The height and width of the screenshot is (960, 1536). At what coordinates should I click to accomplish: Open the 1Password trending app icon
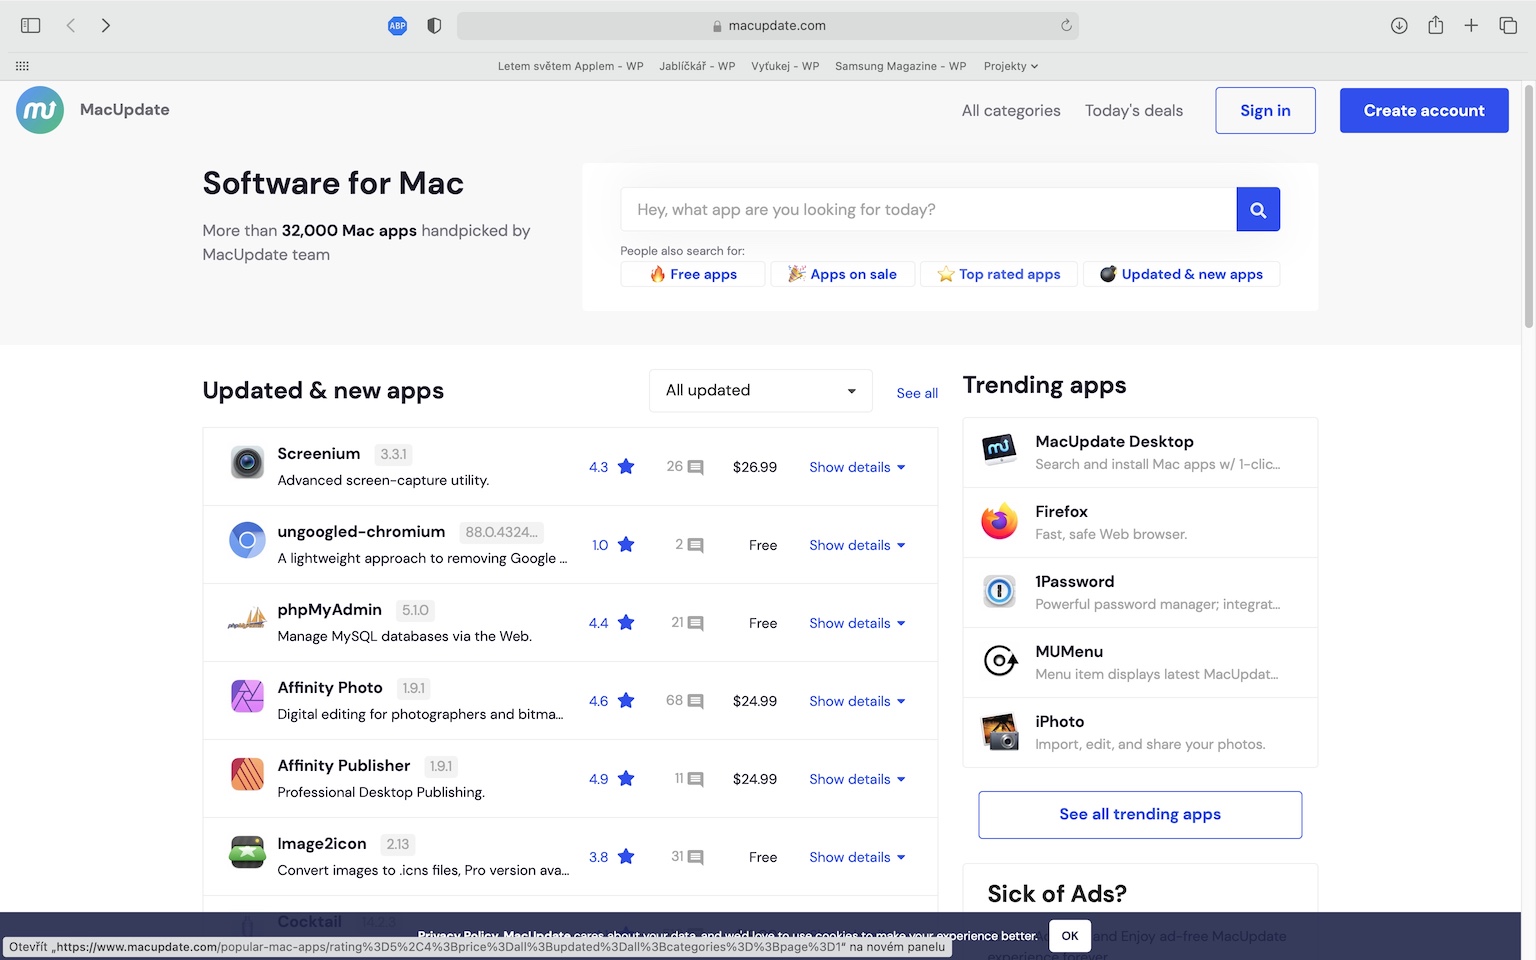[999, 591]
